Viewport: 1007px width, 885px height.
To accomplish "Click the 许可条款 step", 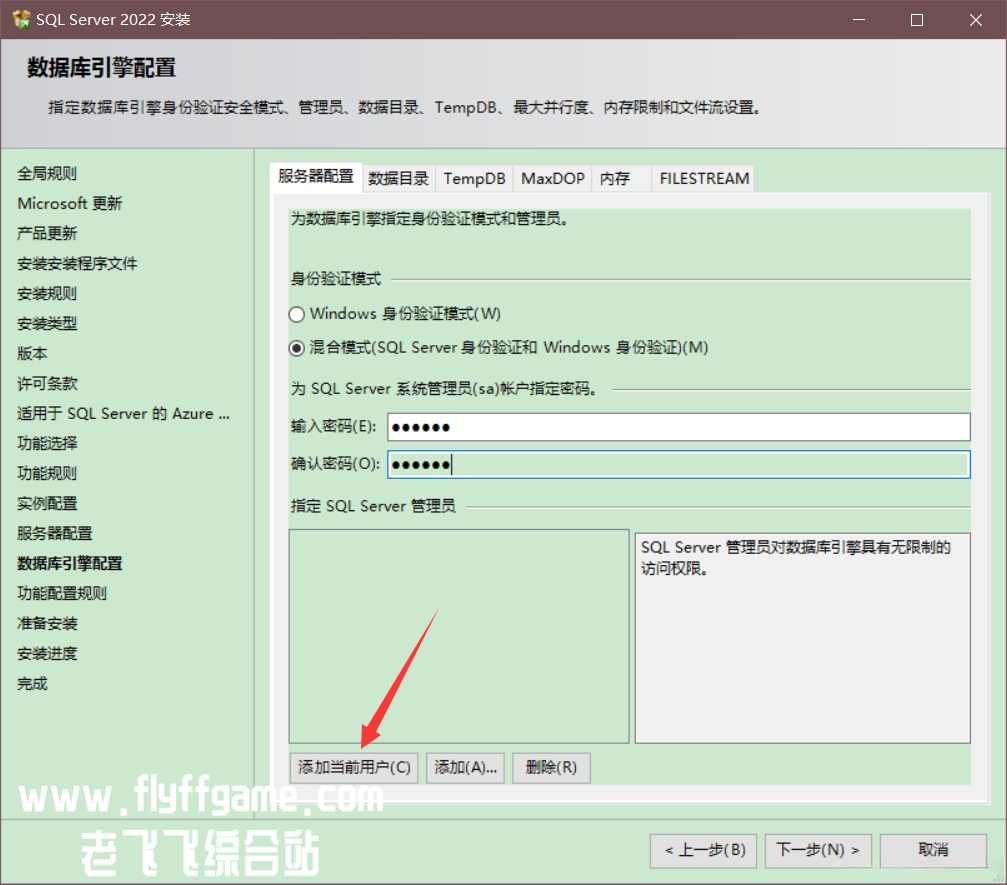I will [47, 384].
